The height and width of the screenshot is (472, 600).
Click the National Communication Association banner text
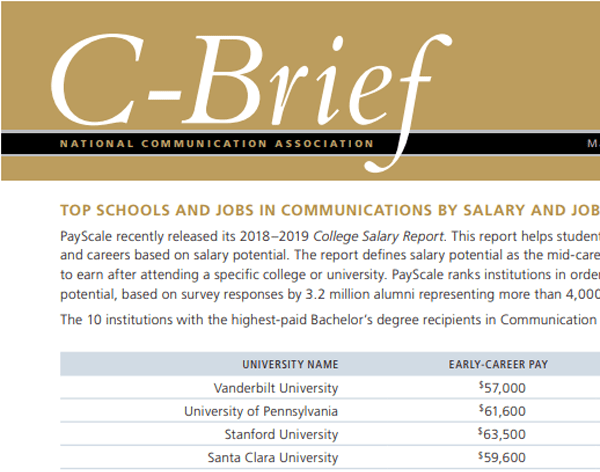click(217, 144)
